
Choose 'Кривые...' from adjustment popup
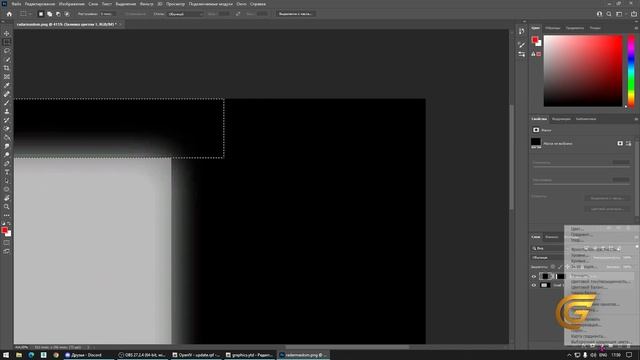[x=579, y=261]
